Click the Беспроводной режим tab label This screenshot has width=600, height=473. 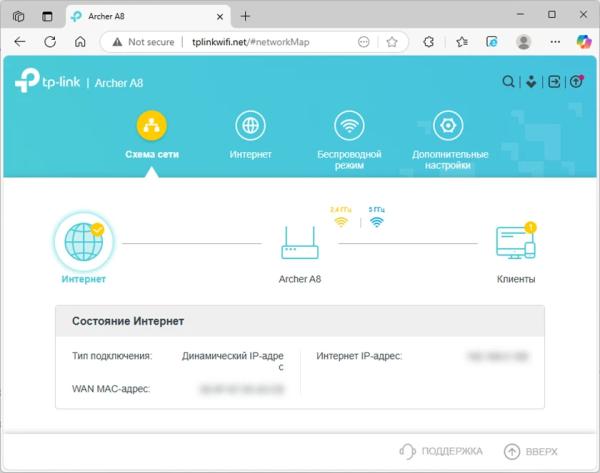pyautogui.click(x=349, y=160)
